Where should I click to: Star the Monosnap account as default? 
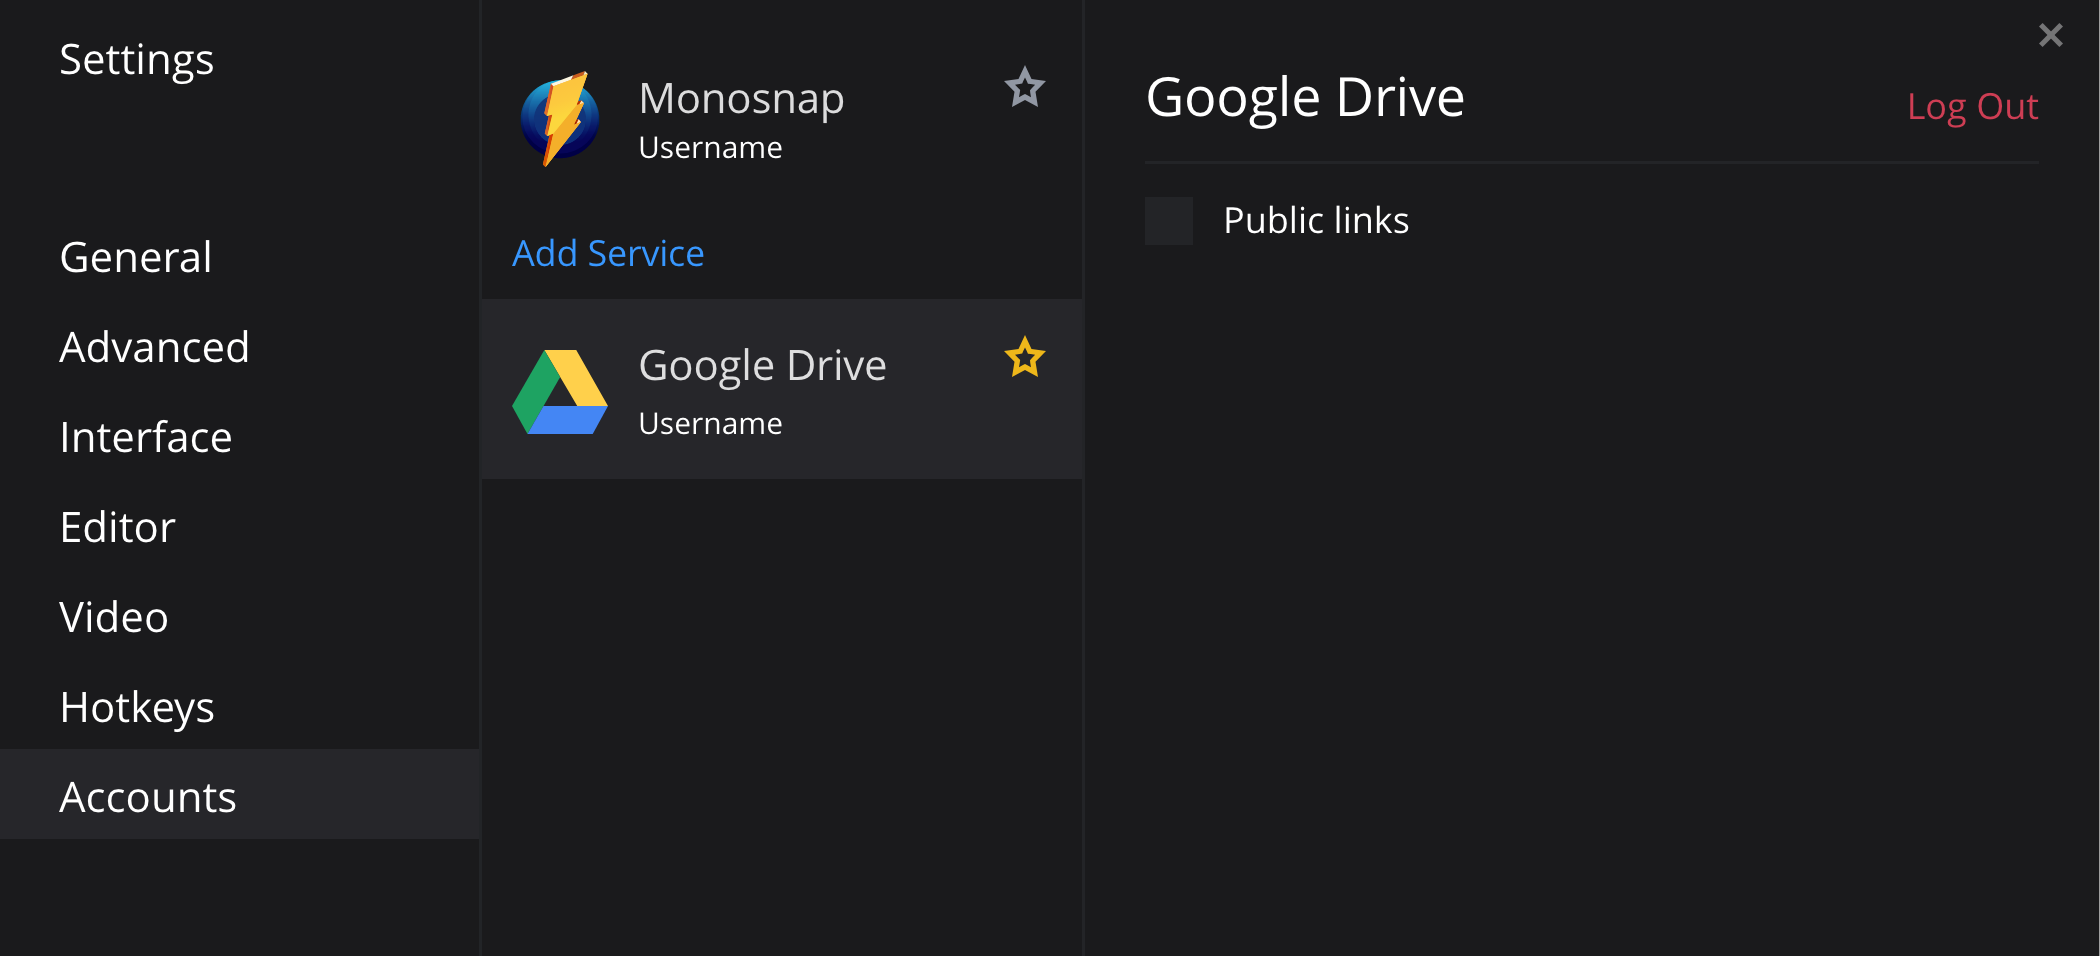point(1025,88)
